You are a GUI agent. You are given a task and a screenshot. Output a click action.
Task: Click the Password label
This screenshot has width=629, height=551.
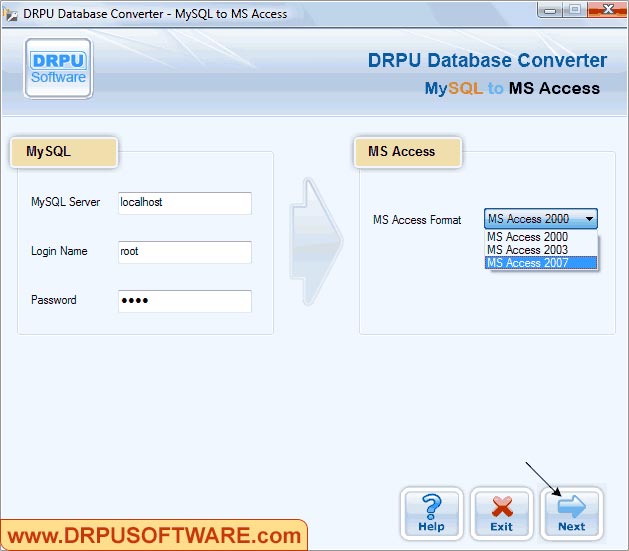tap(53, 300)
